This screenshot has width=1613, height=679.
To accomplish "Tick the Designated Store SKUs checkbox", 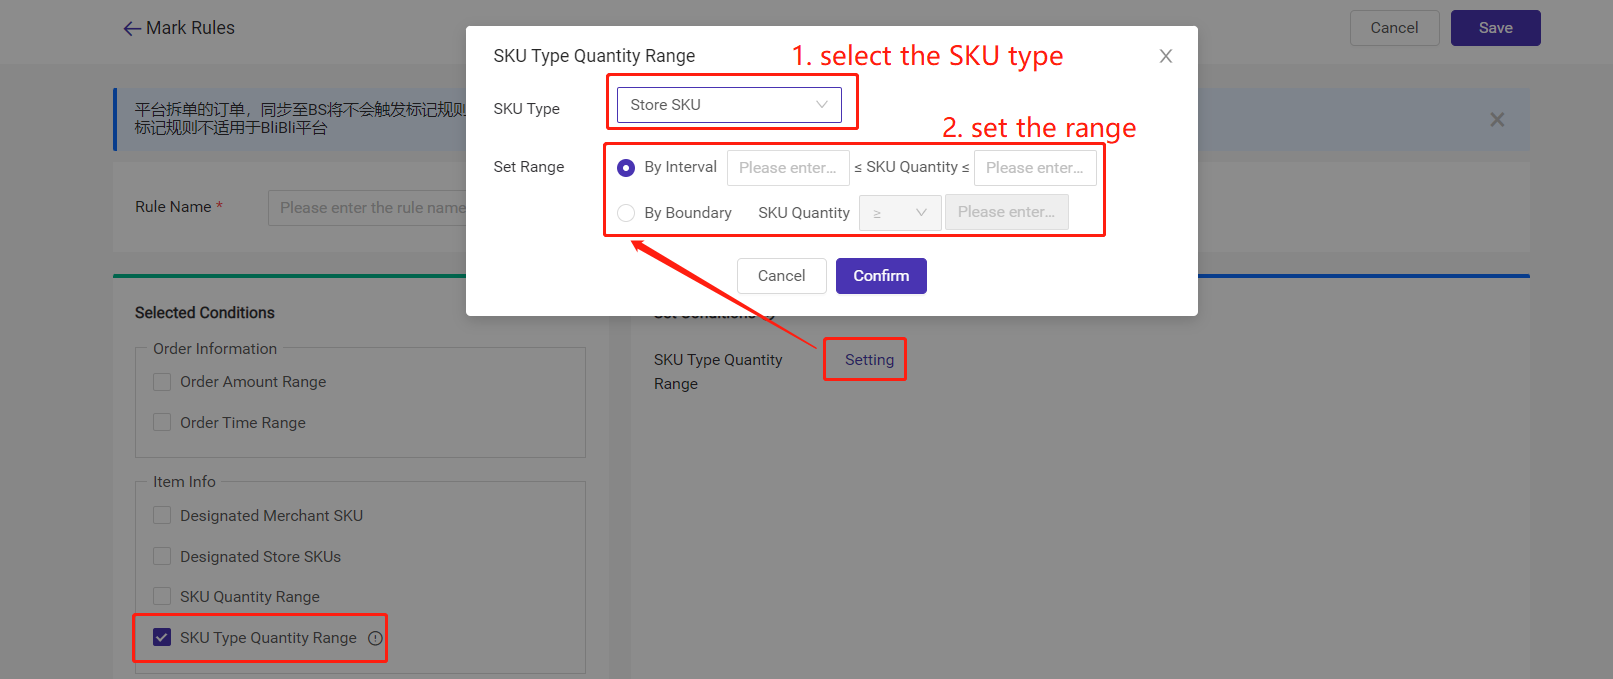I will coord(162,556).
